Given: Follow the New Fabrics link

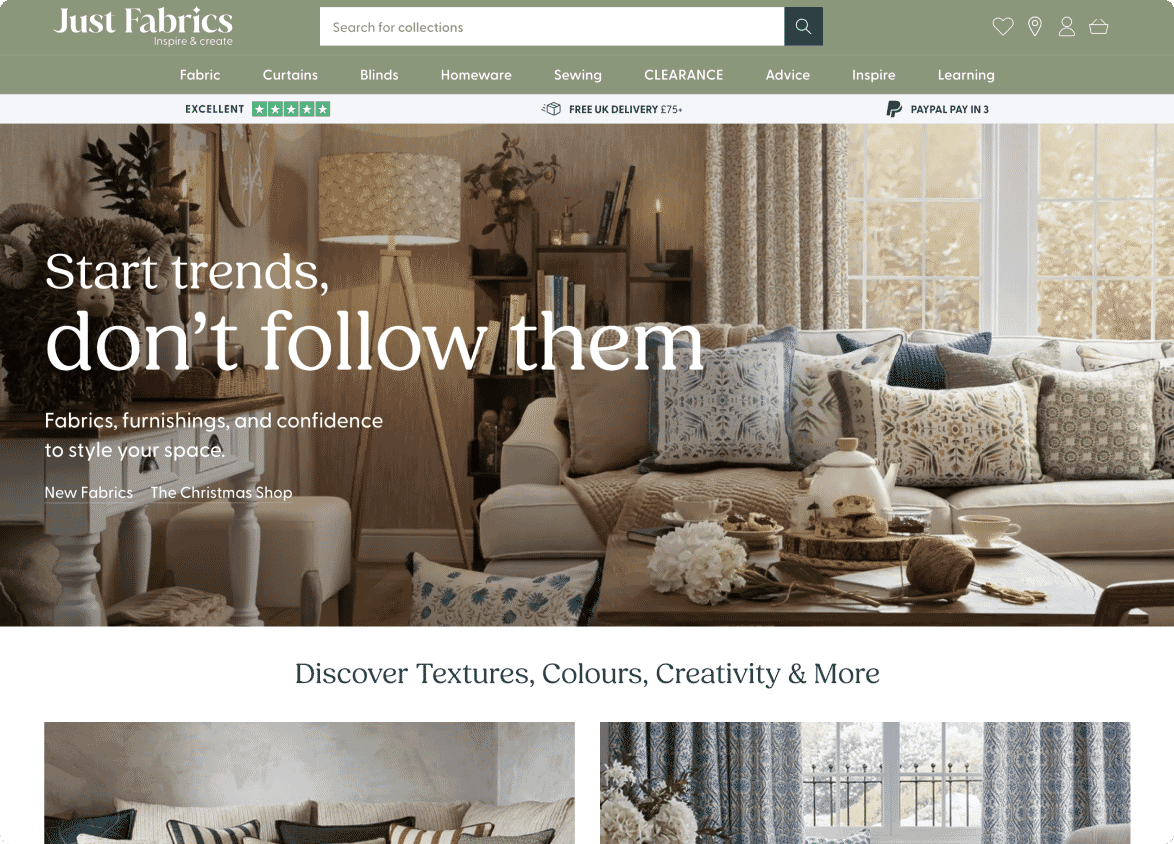Looking at the screenshot, I should click(x=88, y=493).
